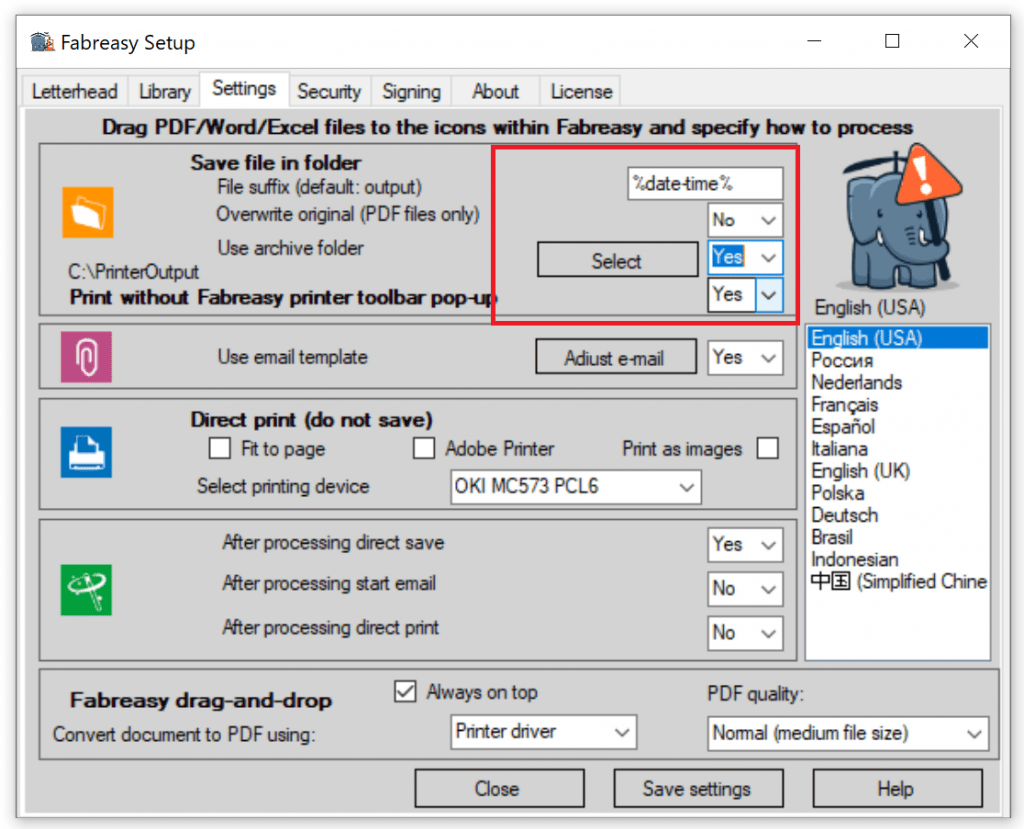Expand the Convert document to PDF dropdown

tap(543, 732)
